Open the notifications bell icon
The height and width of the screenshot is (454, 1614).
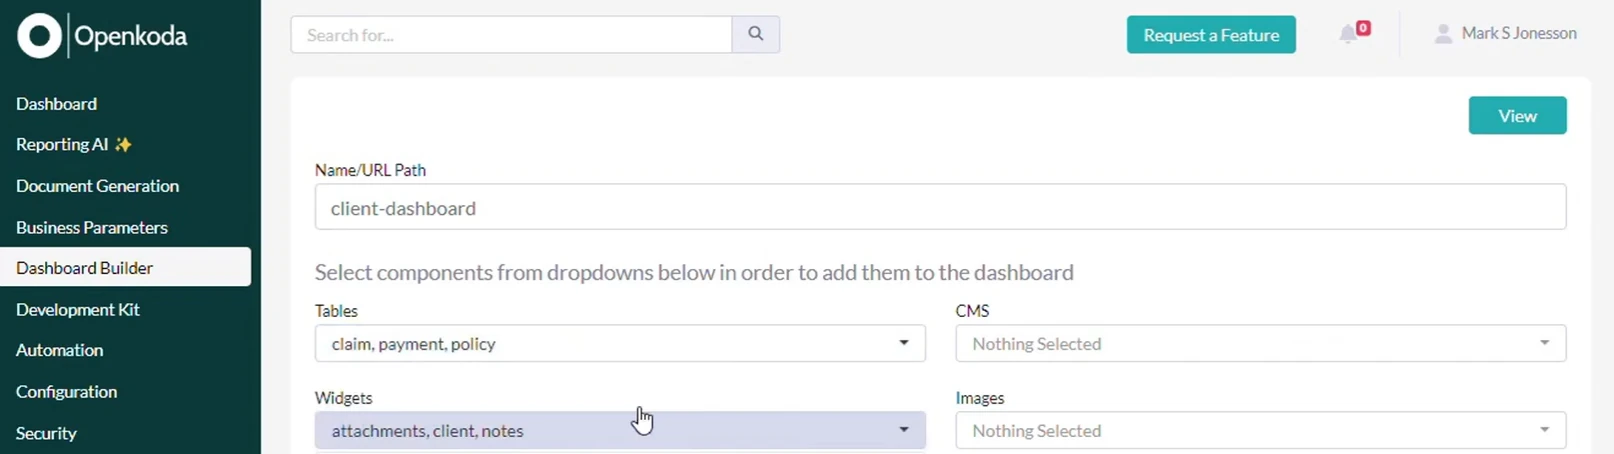click(x=1348, y=34)
